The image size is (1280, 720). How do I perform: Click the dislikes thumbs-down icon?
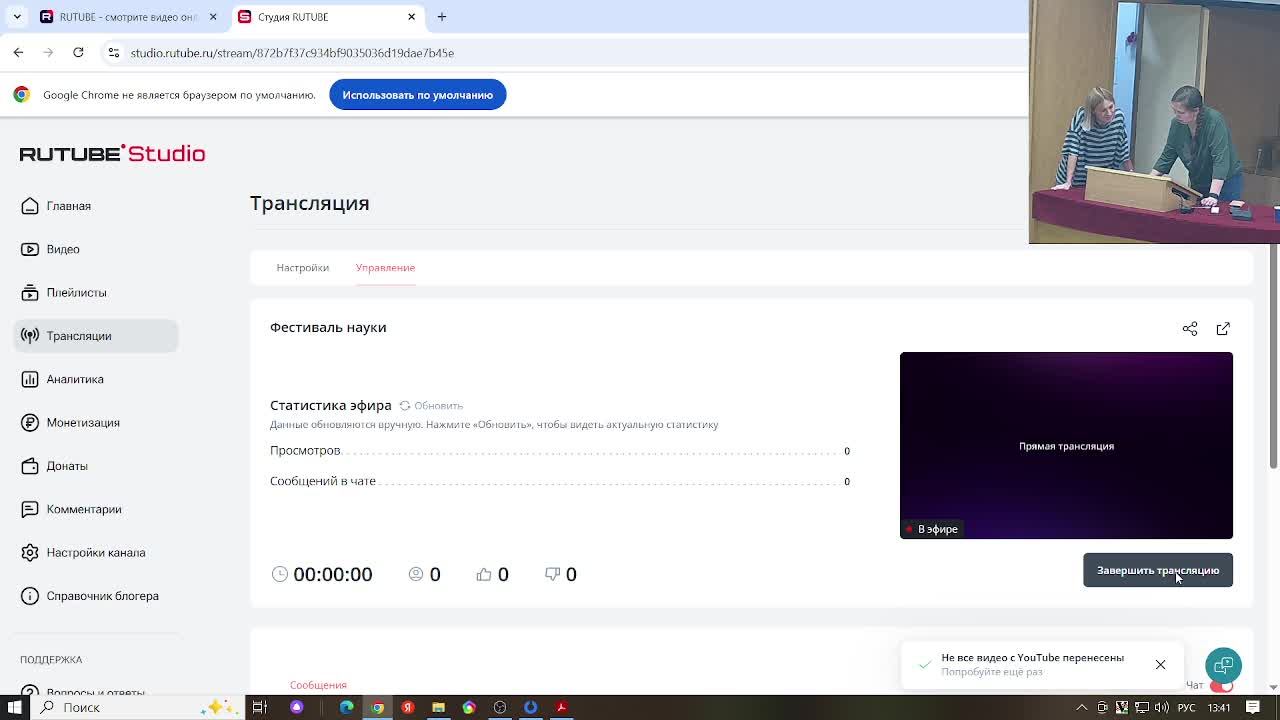pyautogui.click(x=552, y=574)
